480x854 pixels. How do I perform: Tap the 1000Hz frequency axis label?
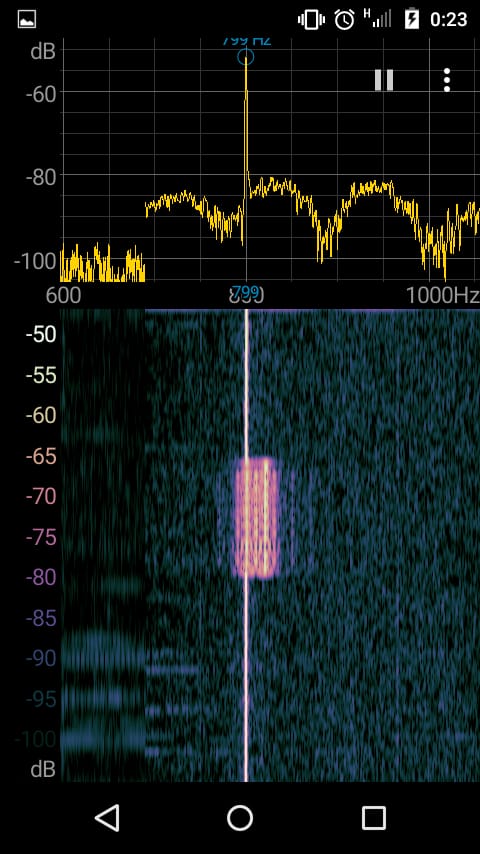443,295
